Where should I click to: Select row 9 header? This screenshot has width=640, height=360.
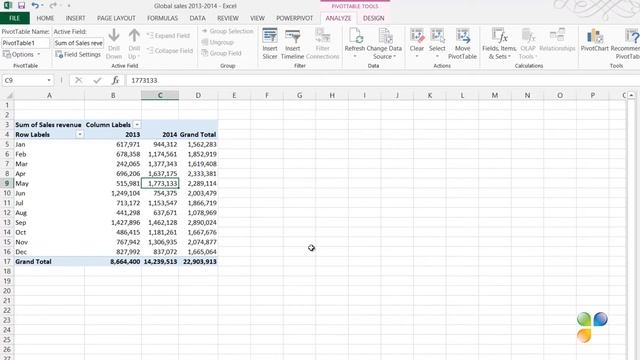click(7, 183)
